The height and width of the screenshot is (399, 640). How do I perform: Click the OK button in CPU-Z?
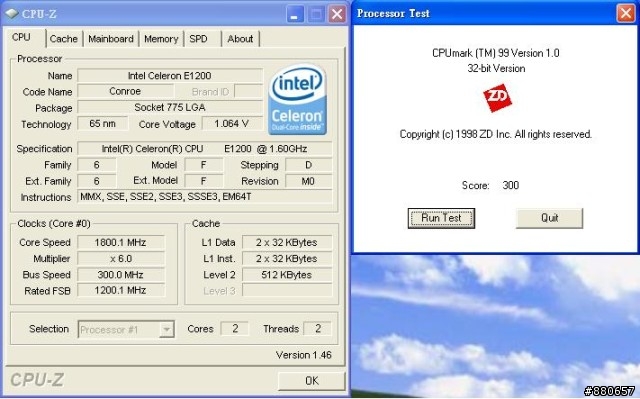[x=312, y=381]
